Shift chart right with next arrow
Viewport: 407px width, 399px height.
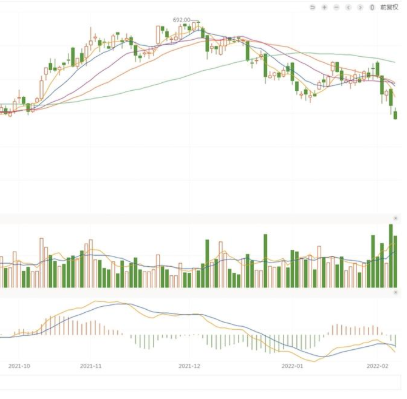360,7
